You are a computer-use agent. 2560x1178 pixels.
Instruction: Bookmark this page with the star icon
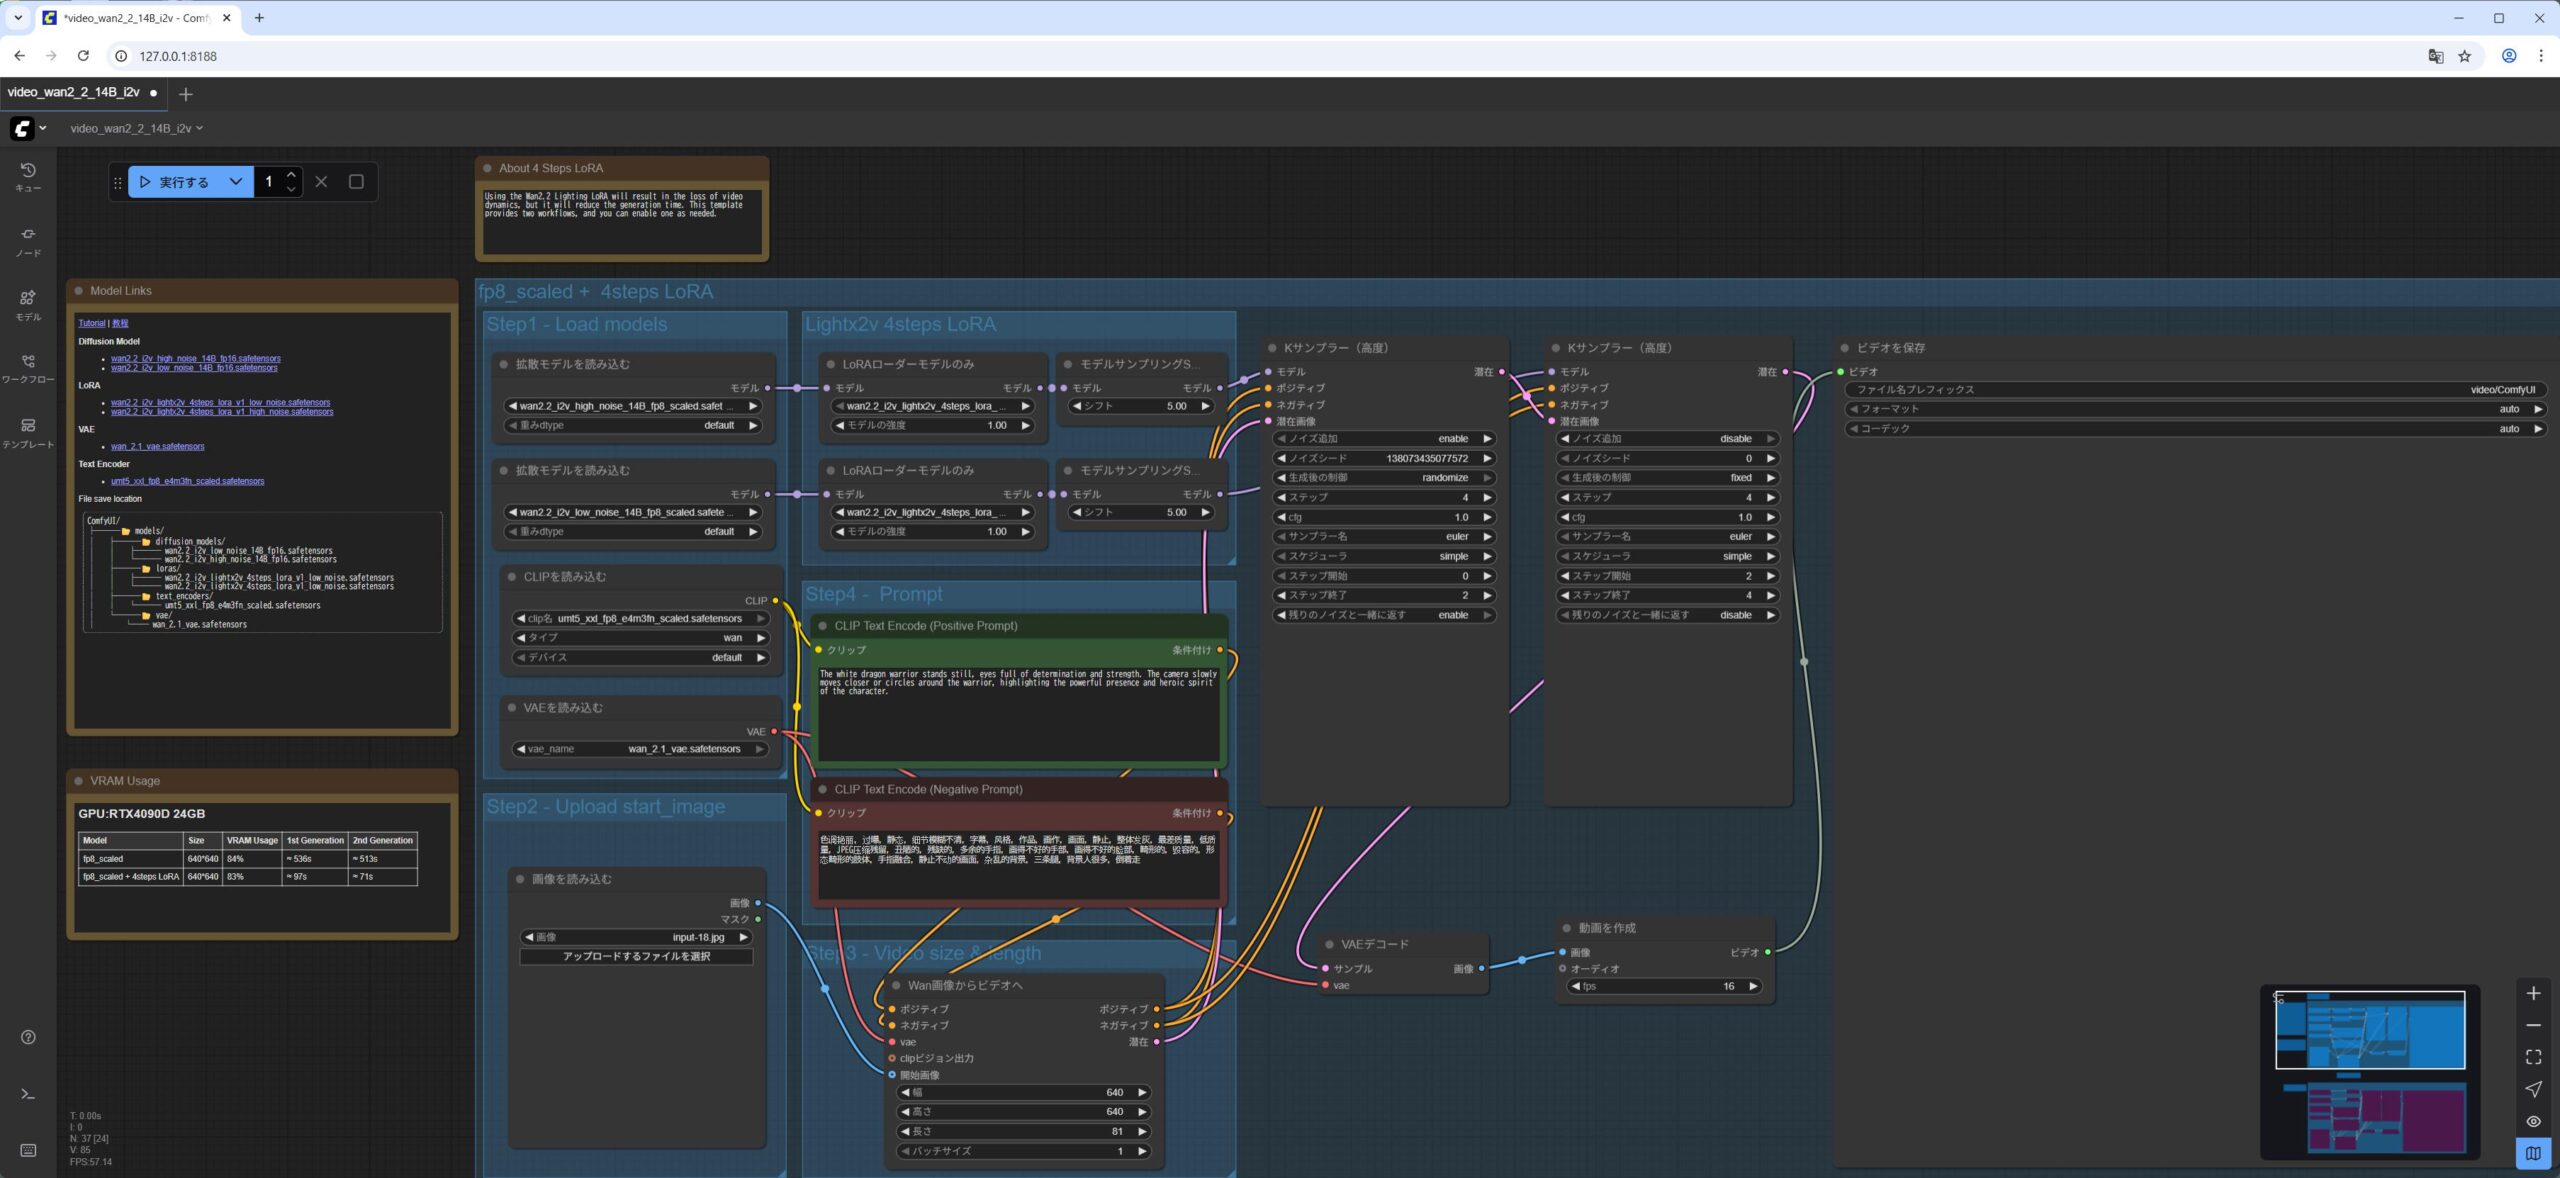[x=2465, y=56]
